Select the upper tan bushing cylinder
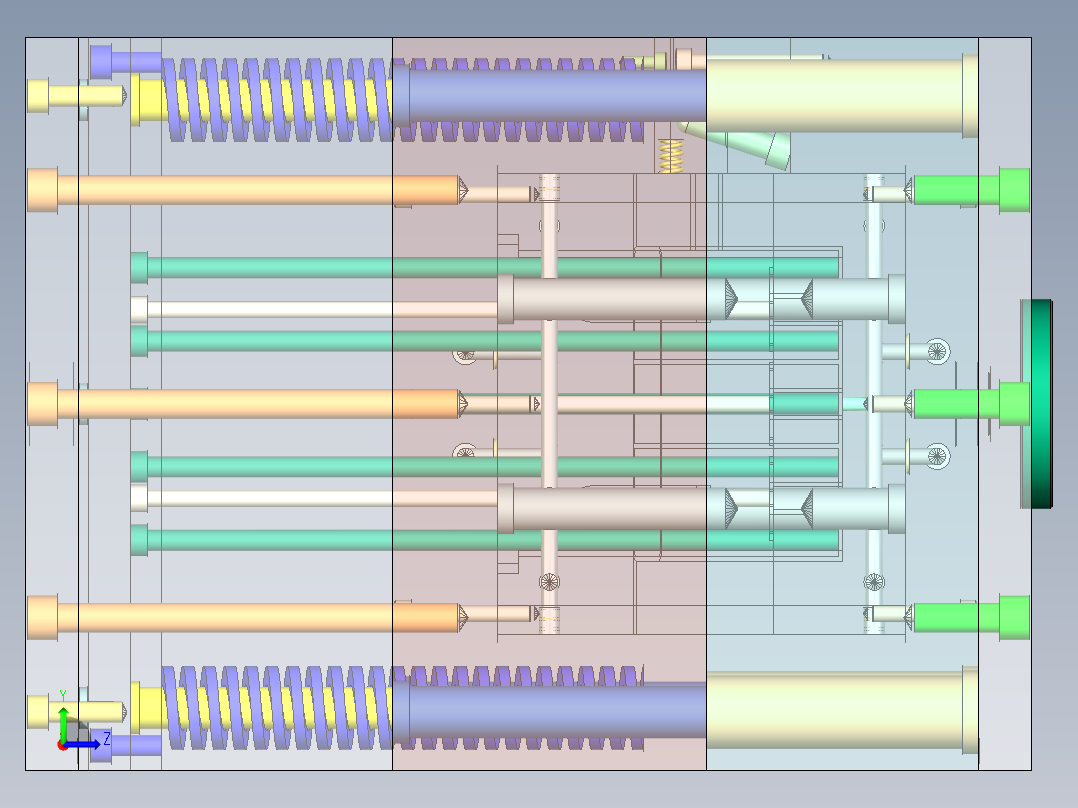 coord(602,299)
